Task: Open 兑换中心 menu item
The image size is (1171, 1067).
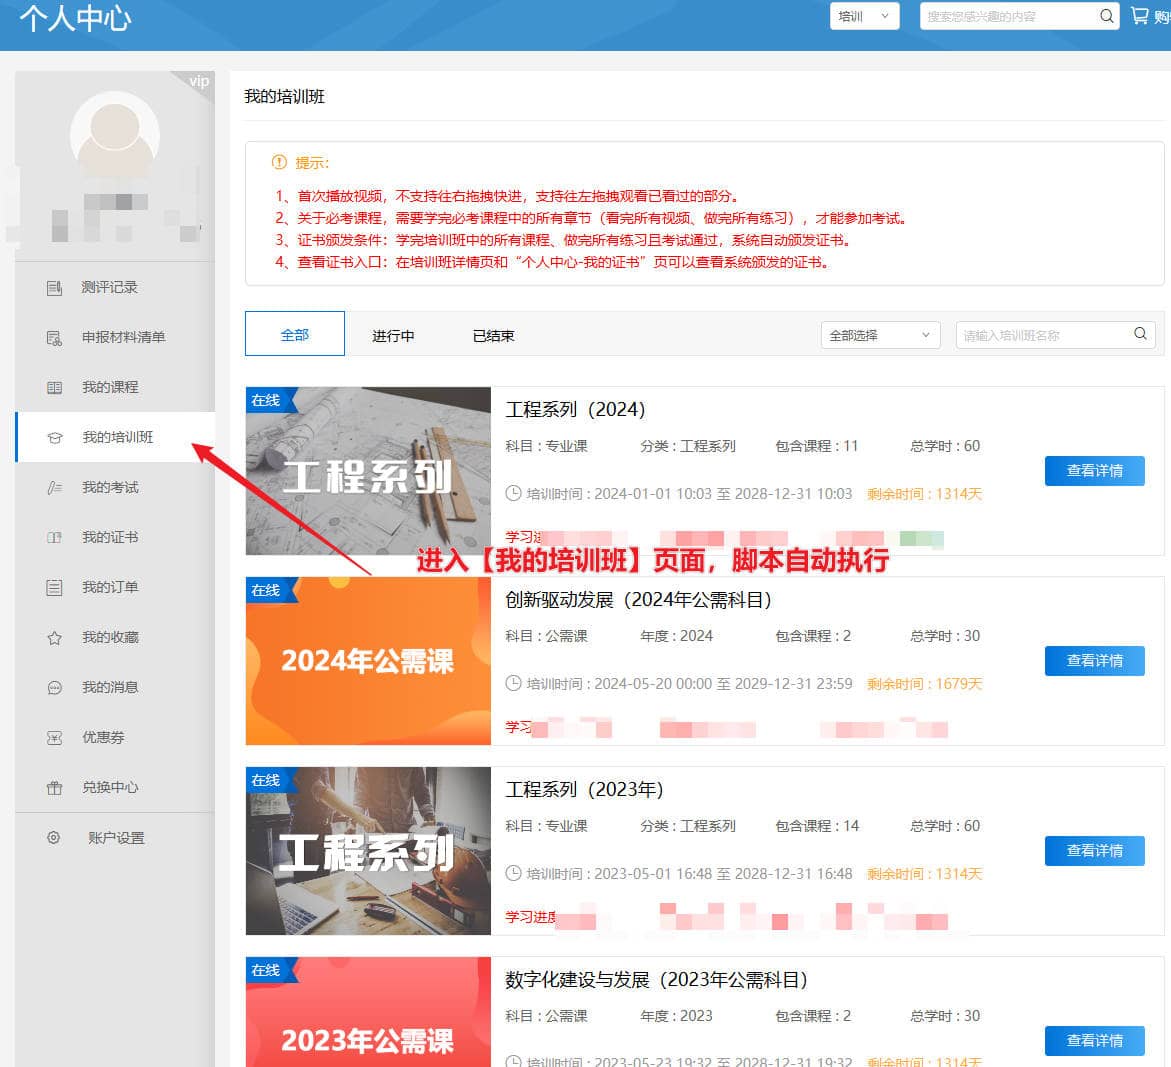Action: point(115,788)
